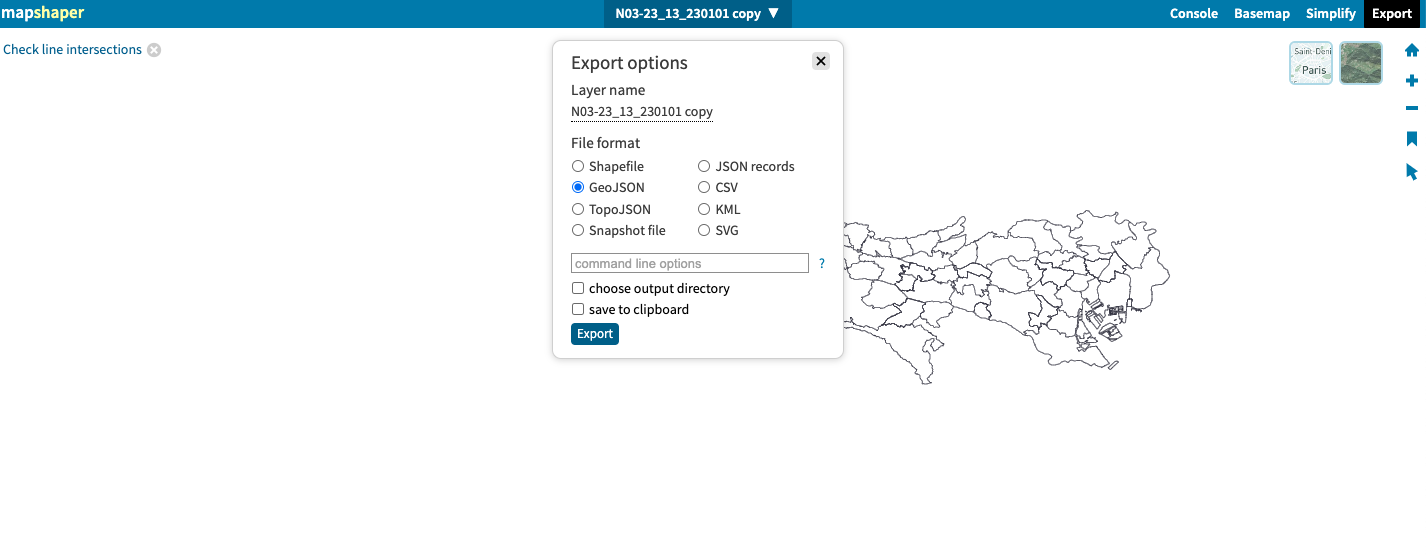The height and width of the screenshot is (557, 1426).
Task: Open the Console tab
Action: coord(1194,14)
